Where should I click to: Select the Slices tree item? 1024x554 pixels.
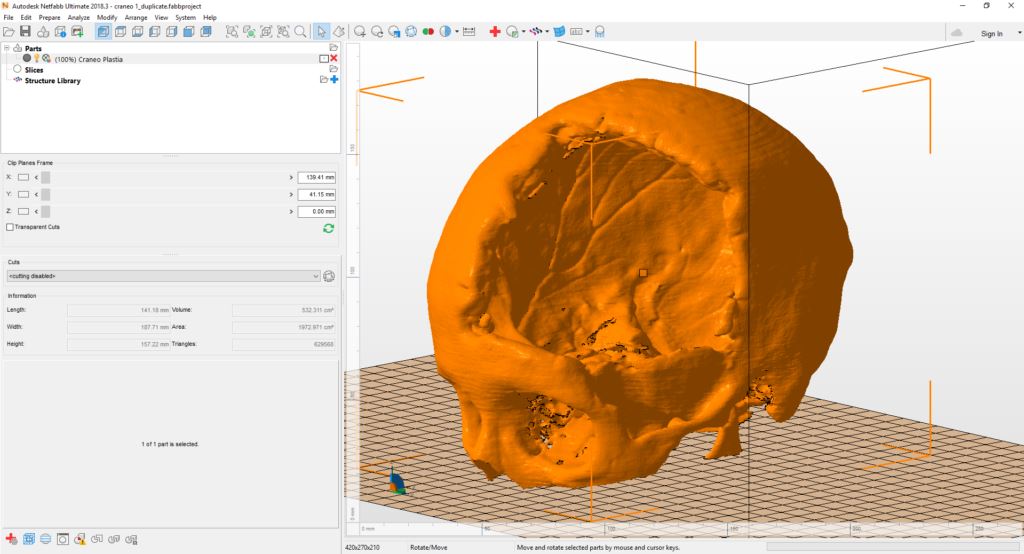click(33, 70)
